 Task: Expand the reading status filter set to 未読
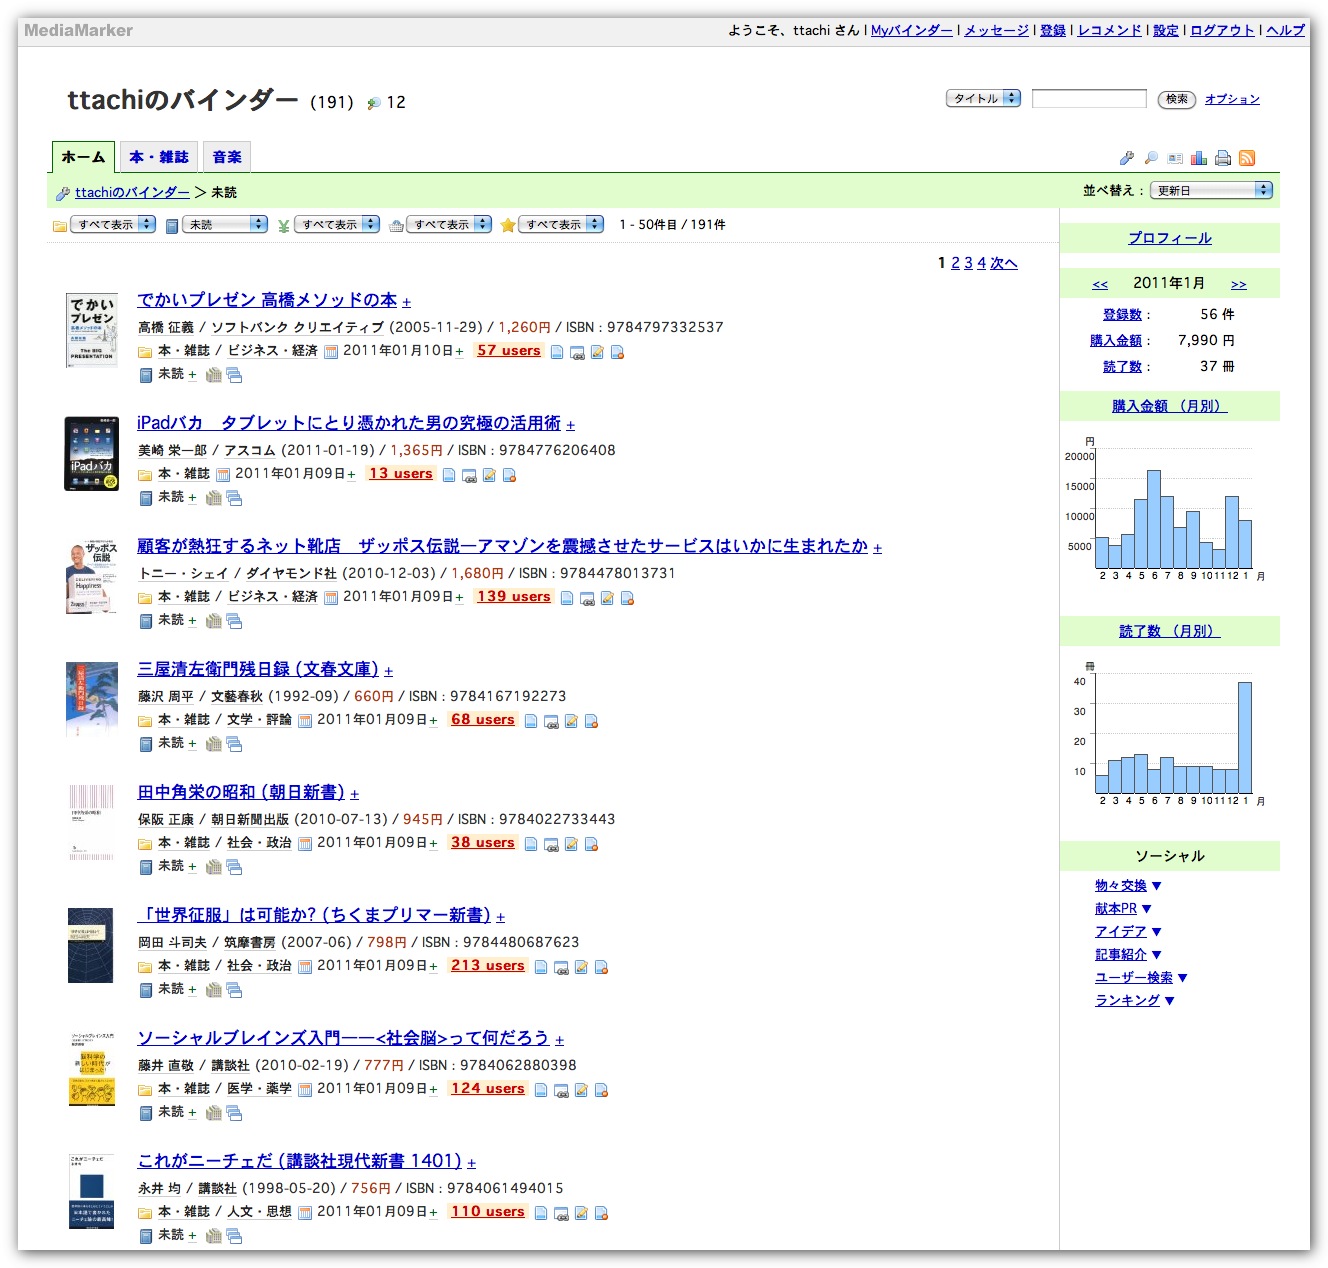click(225, 225)
